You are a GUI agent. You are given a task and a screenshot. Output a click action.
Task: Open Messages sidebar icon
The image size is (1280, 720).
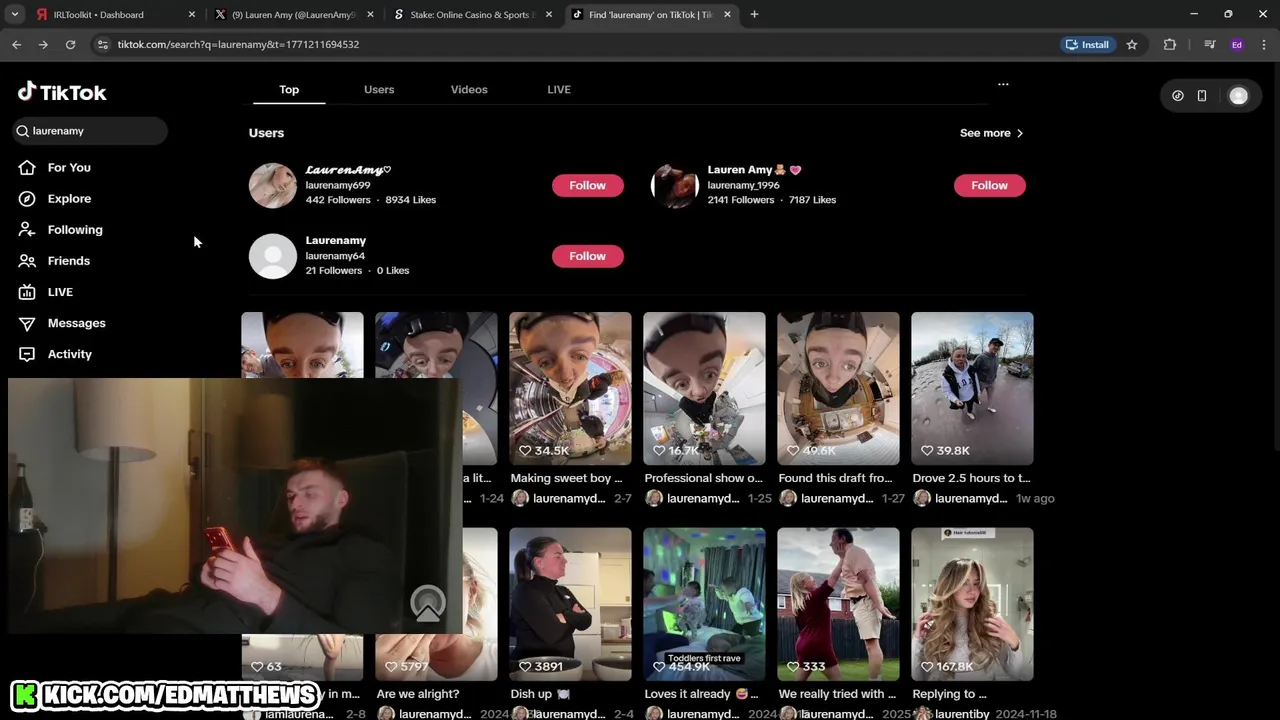pyautogui.click(x=27, y=322)
